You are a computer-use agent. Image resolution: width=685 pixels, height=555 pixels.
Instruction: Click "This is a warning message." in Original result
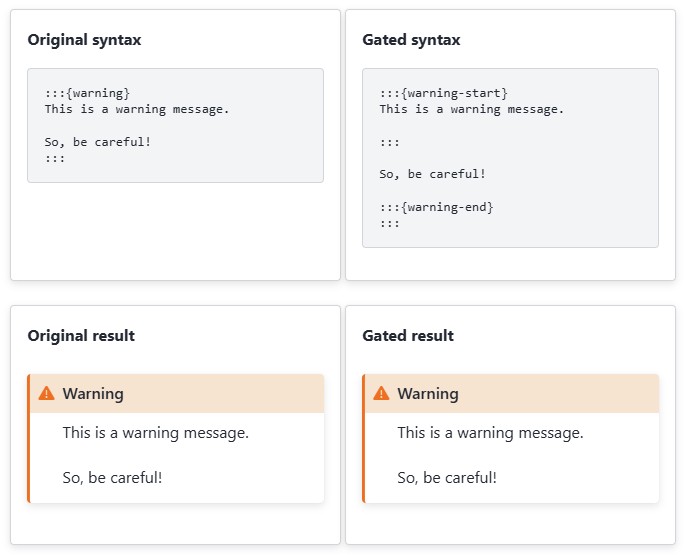click(155, 433)
